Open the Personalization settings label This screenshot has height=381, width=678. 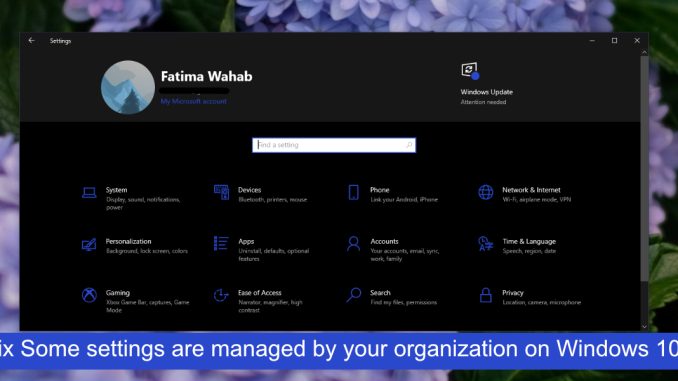128,241
